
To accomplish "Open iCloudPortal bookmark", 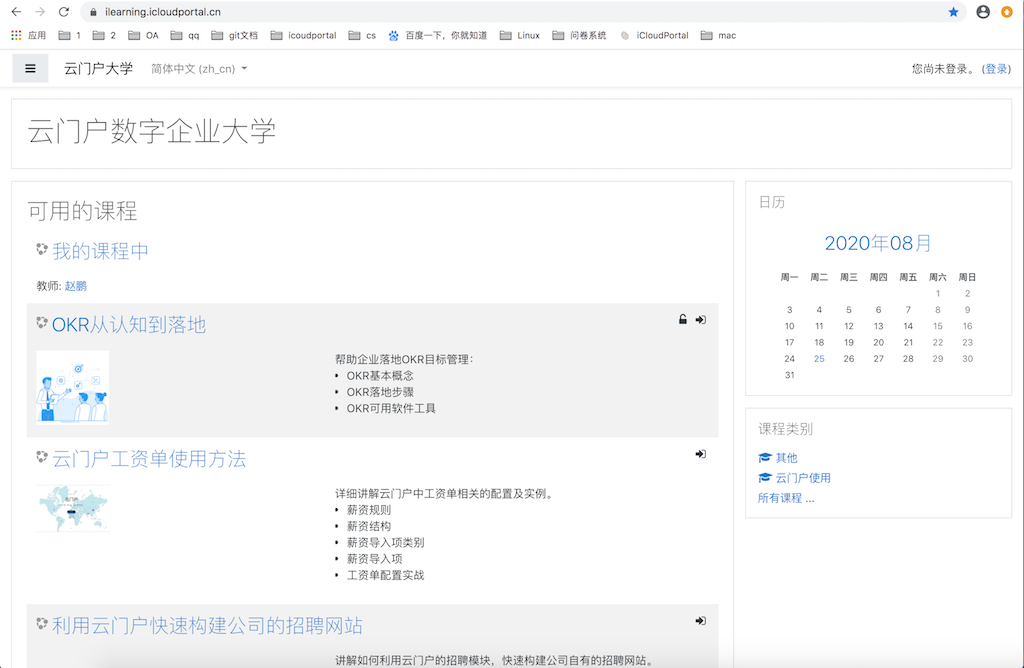I will 654,35.
